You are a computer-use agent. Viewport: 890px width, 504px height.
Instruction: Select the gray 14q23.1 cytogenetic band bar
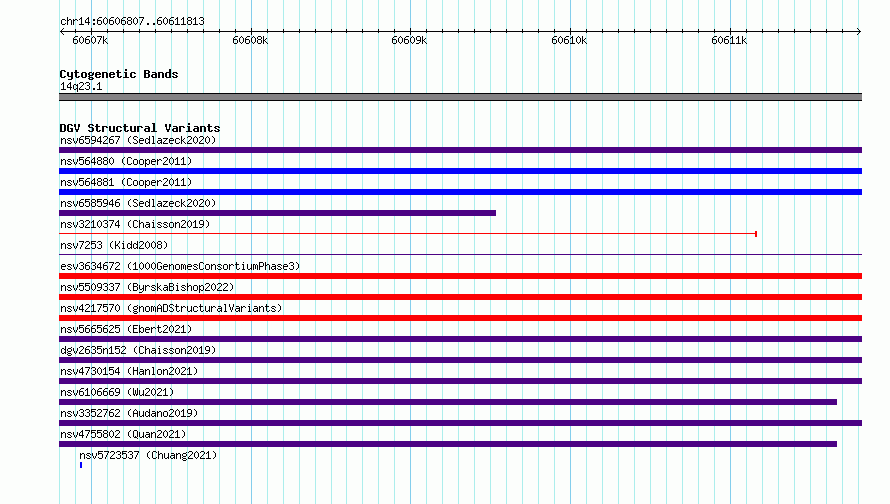(x=460, y=97)
